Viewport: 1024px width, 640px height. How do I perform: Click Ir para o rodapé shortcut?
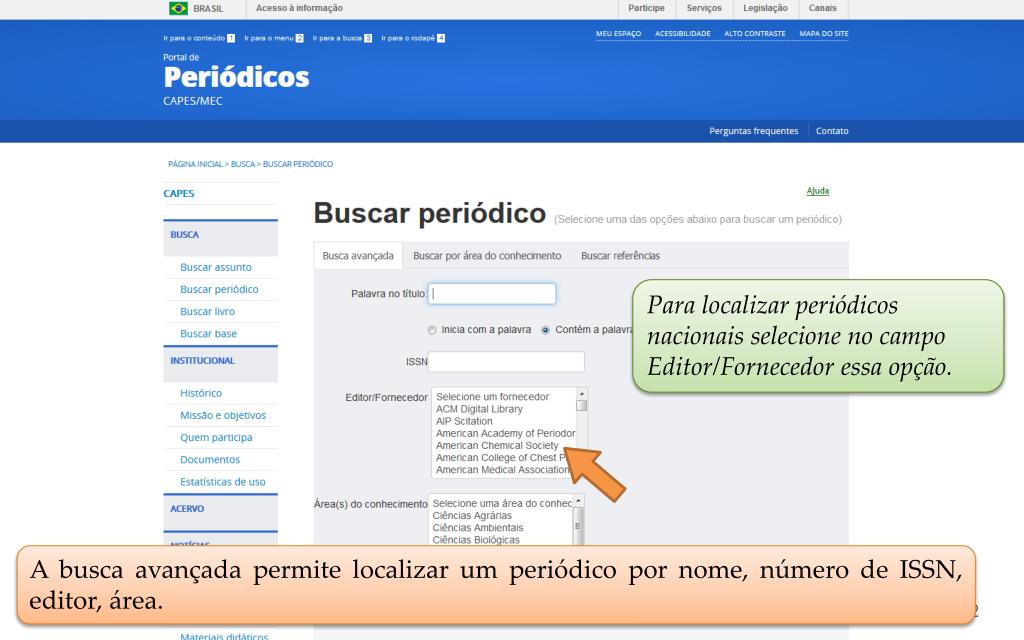point(413,38)
